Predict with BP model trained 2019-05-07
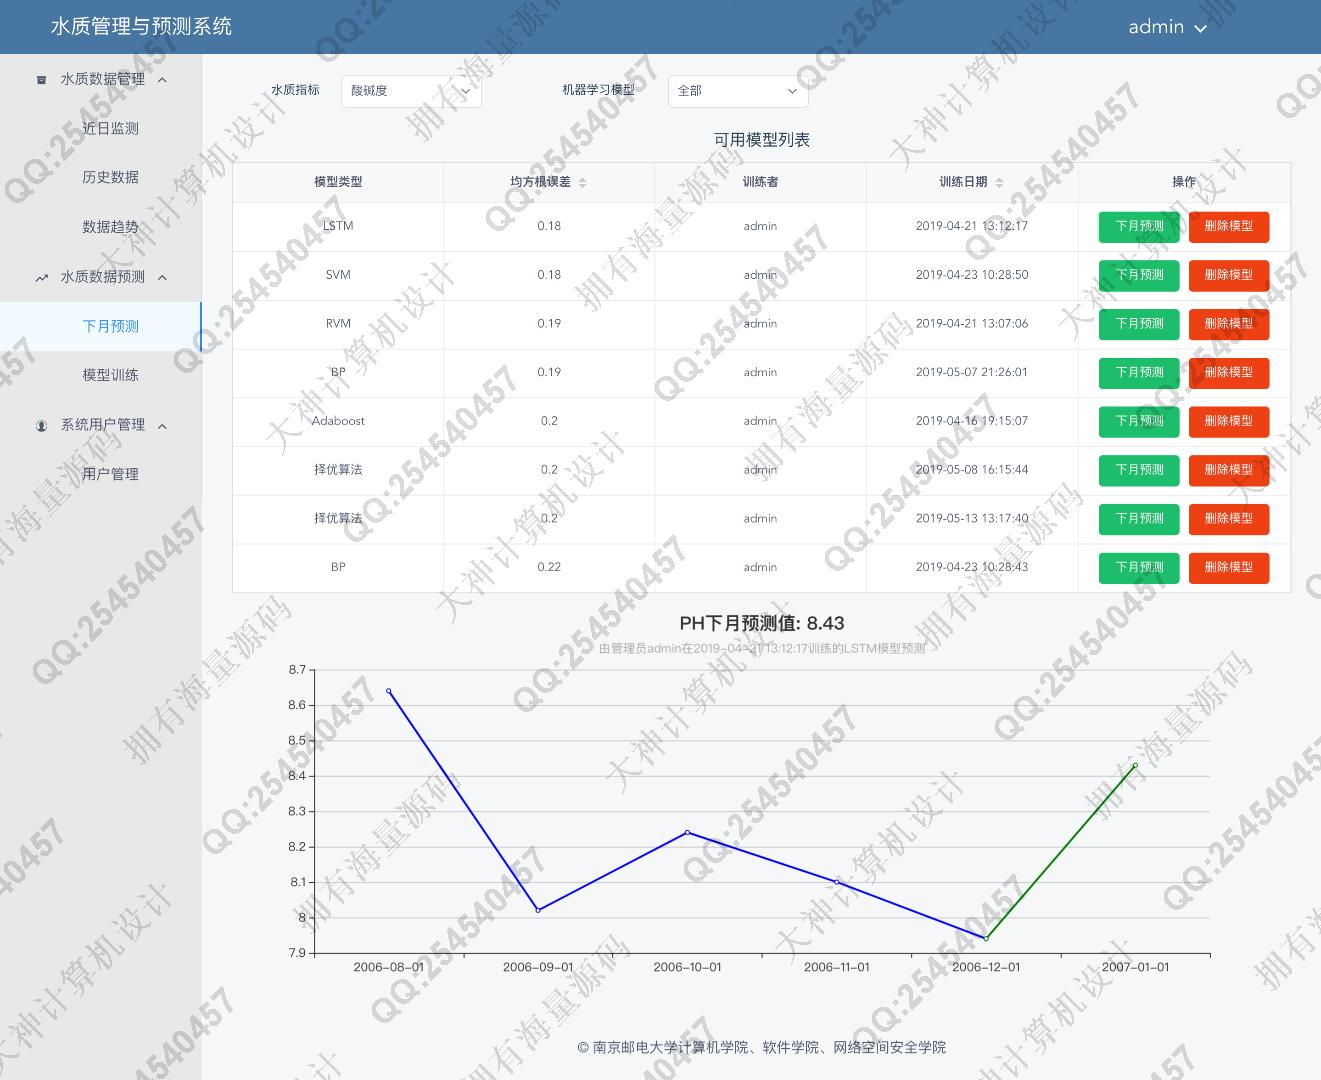Screen dimensions: 1321x1080 pos(1139,373)
